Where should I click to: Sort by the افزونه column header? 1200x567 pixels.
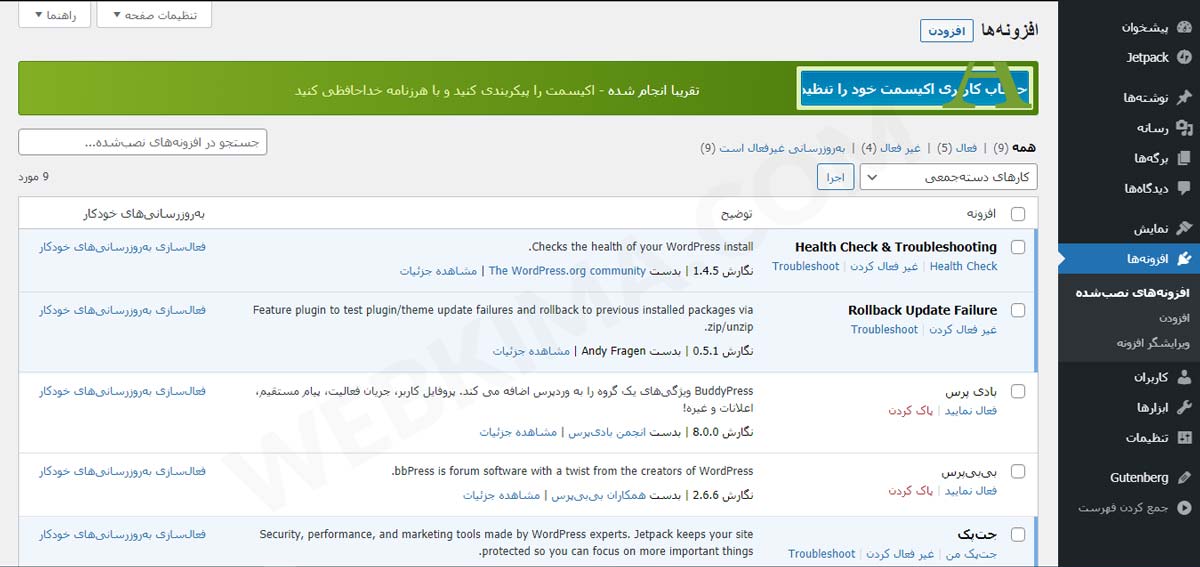(981, 214)
